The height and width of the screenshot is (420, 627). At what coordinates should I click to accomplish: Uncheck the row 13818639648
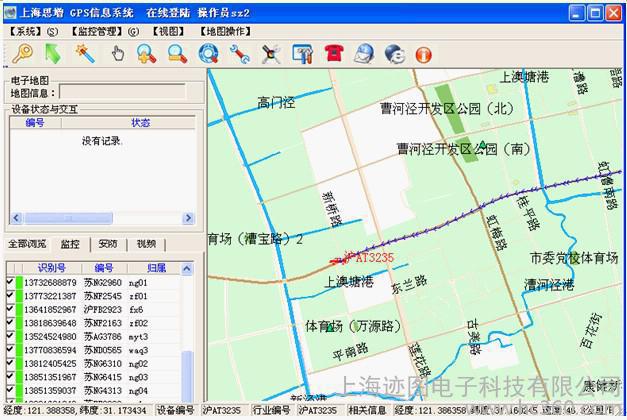[10, 322]
